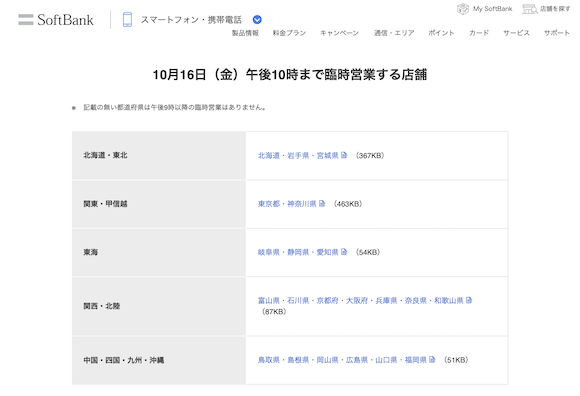Open the サービス menu
The image size is (580, 396).
point(516,33)
